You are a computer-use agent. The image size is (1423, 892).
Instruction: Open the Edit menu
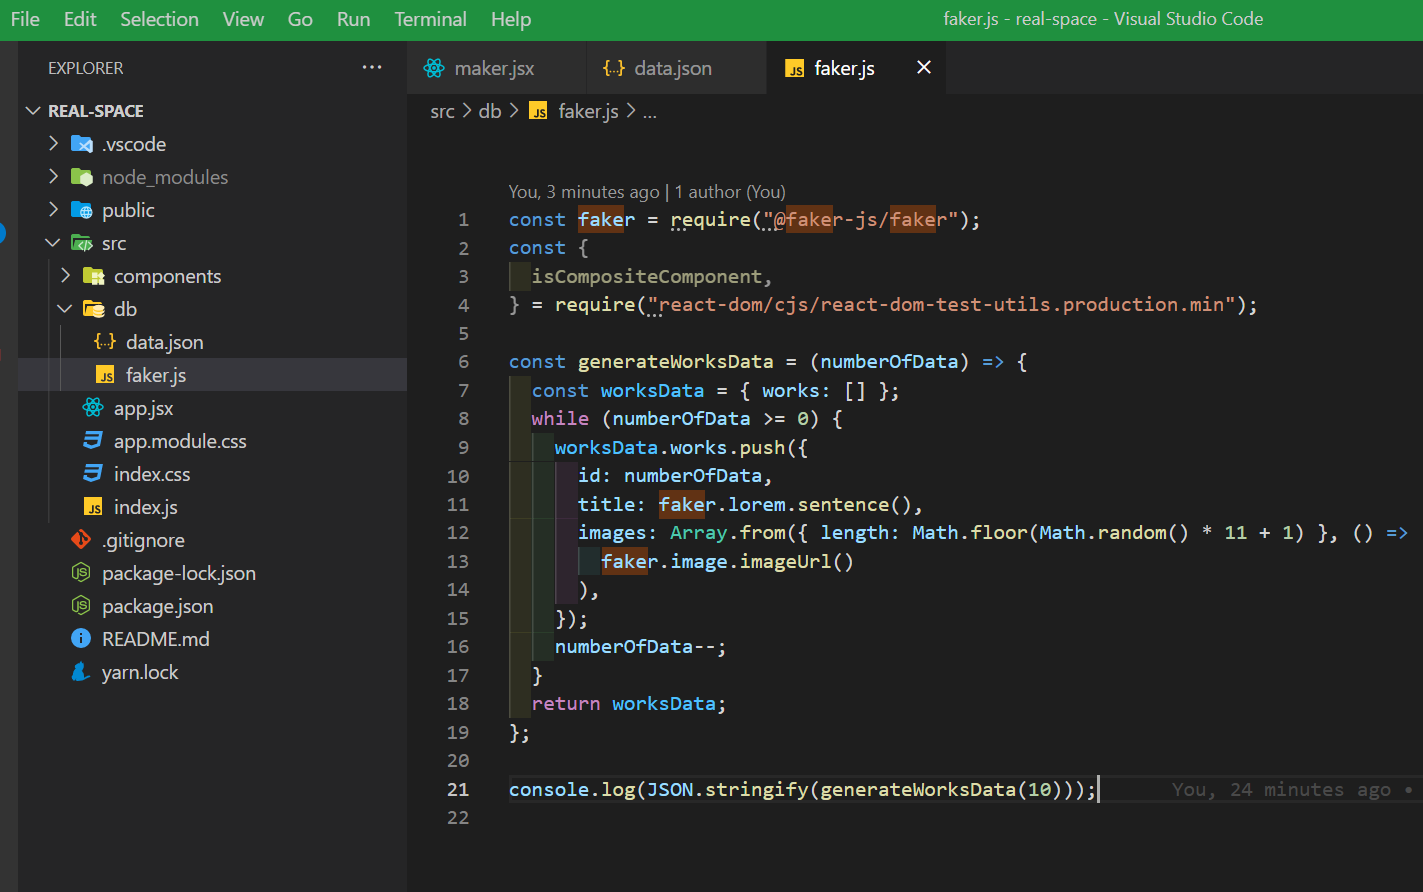tap(80, 19)
